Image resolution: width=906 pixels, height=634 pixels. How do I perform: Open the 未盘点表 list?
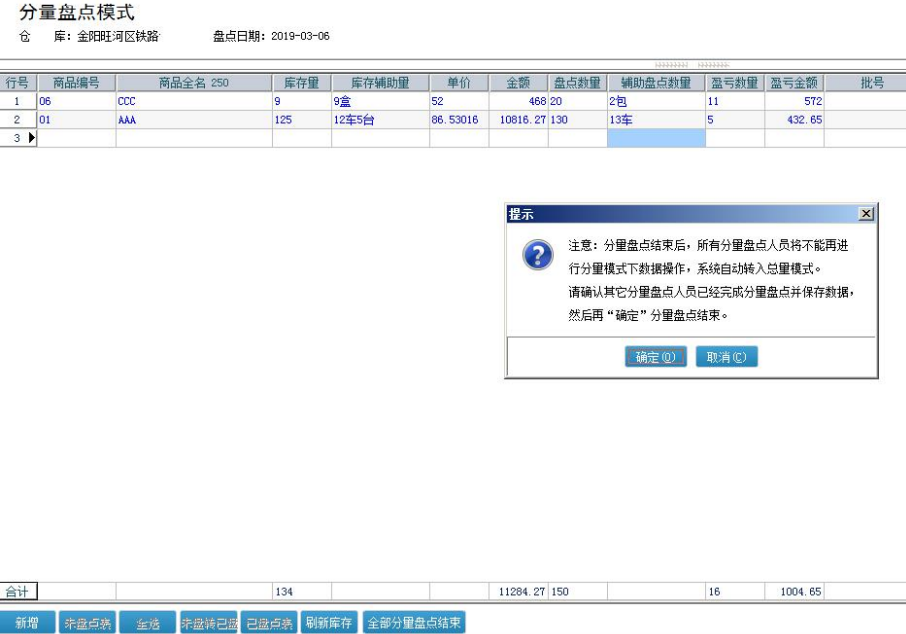point(87,623)
